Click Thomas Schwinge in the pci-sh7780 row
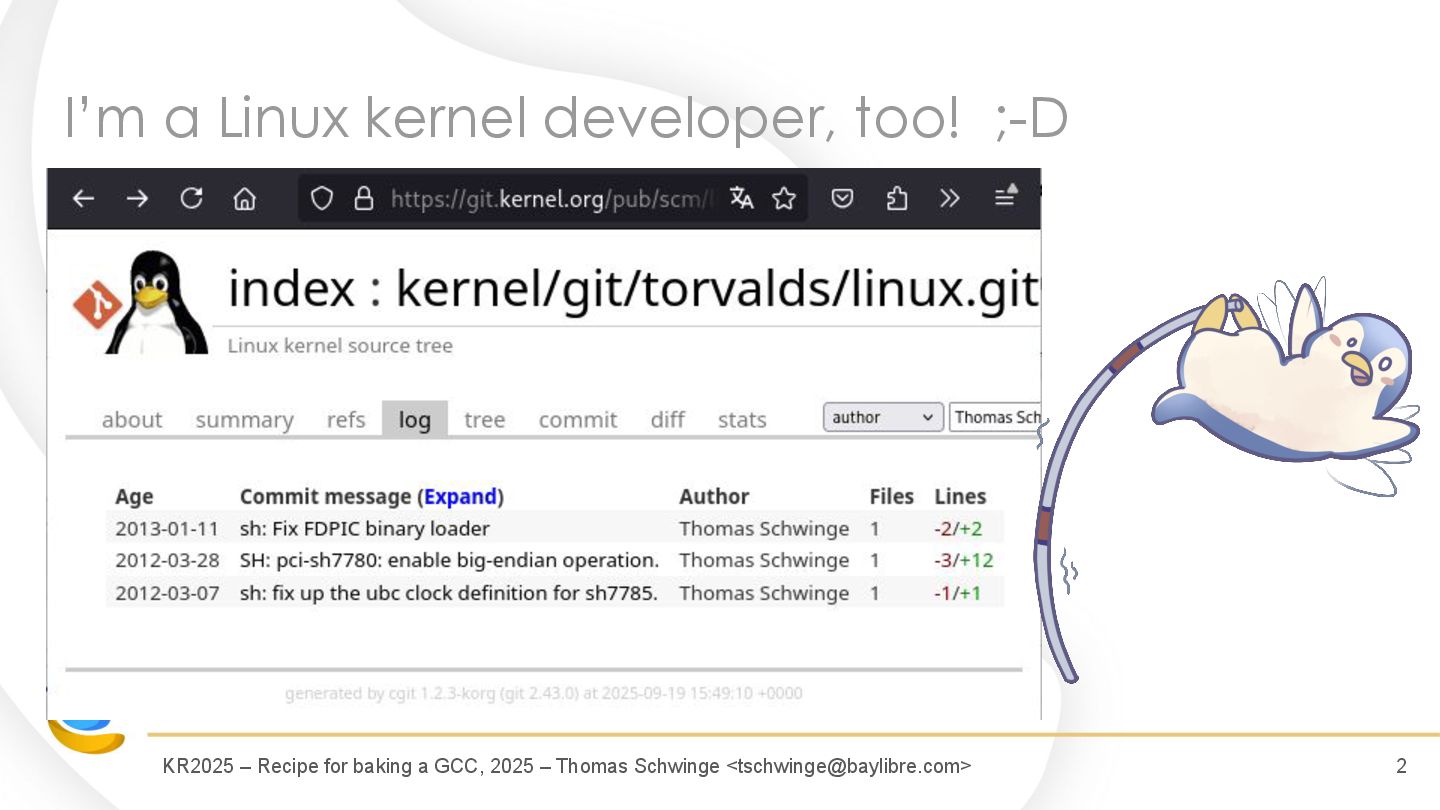 pyautogui.click(x=764, y=560)
